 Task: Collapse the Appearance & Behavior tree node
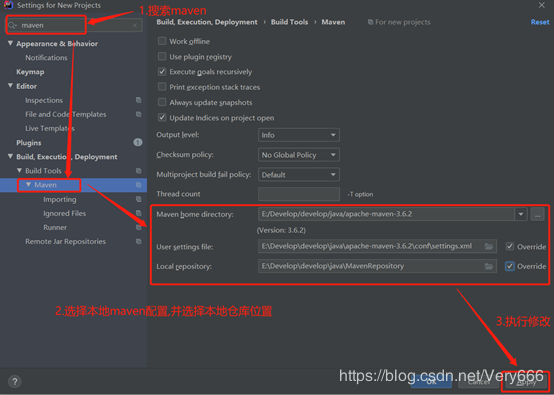10,43
